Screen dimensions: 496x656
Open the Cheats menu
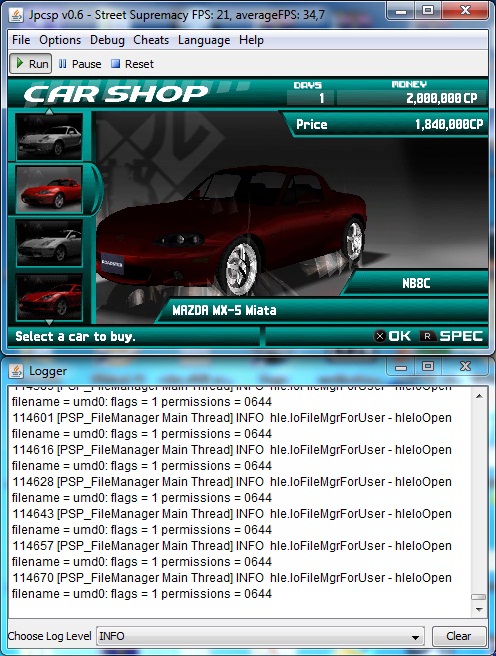151,40
